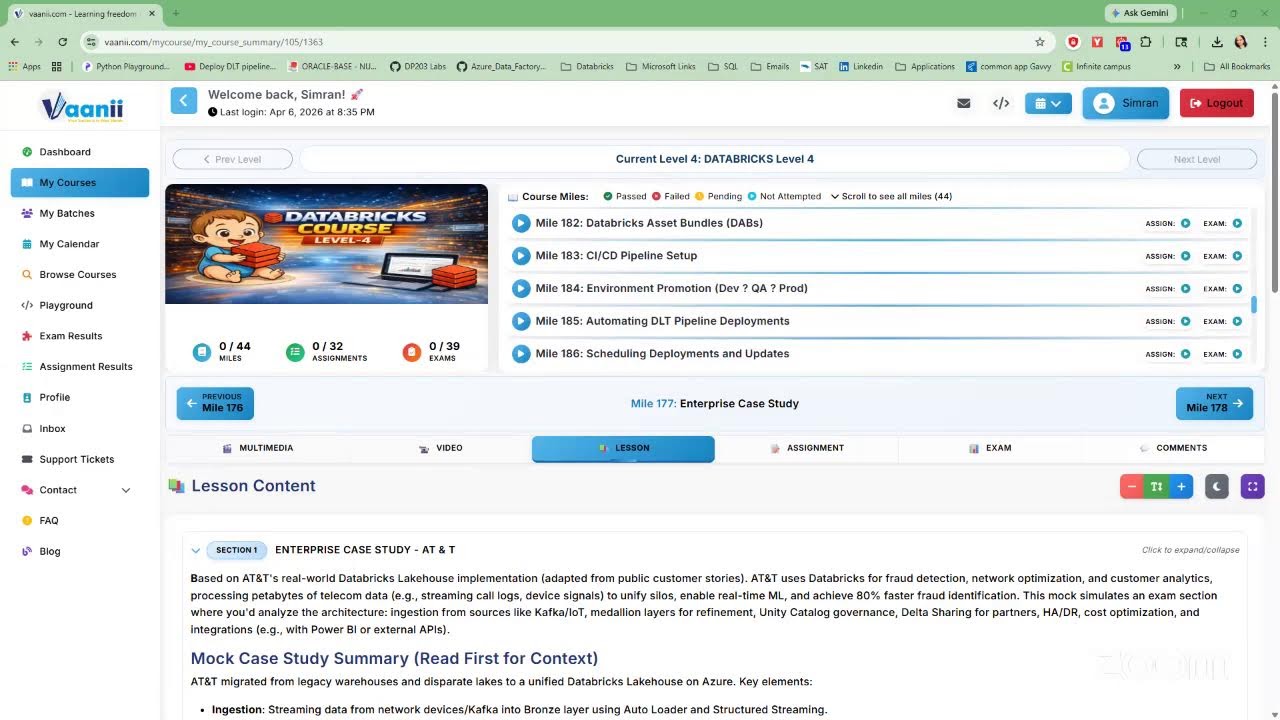1280x720 pixels.
Task: Click the ASSIGN icon for Mile 184
Action: (1185, 289)
